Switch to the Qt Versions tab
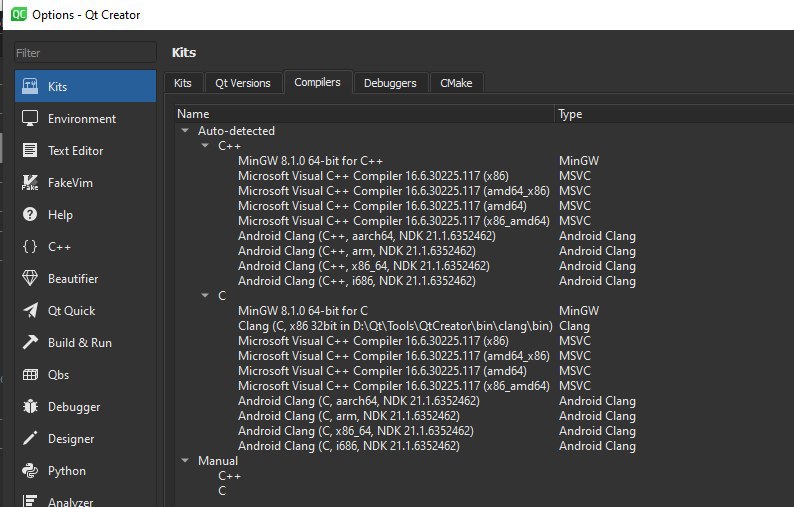This screenshot has height=507, width=794. tap(243, 83)
